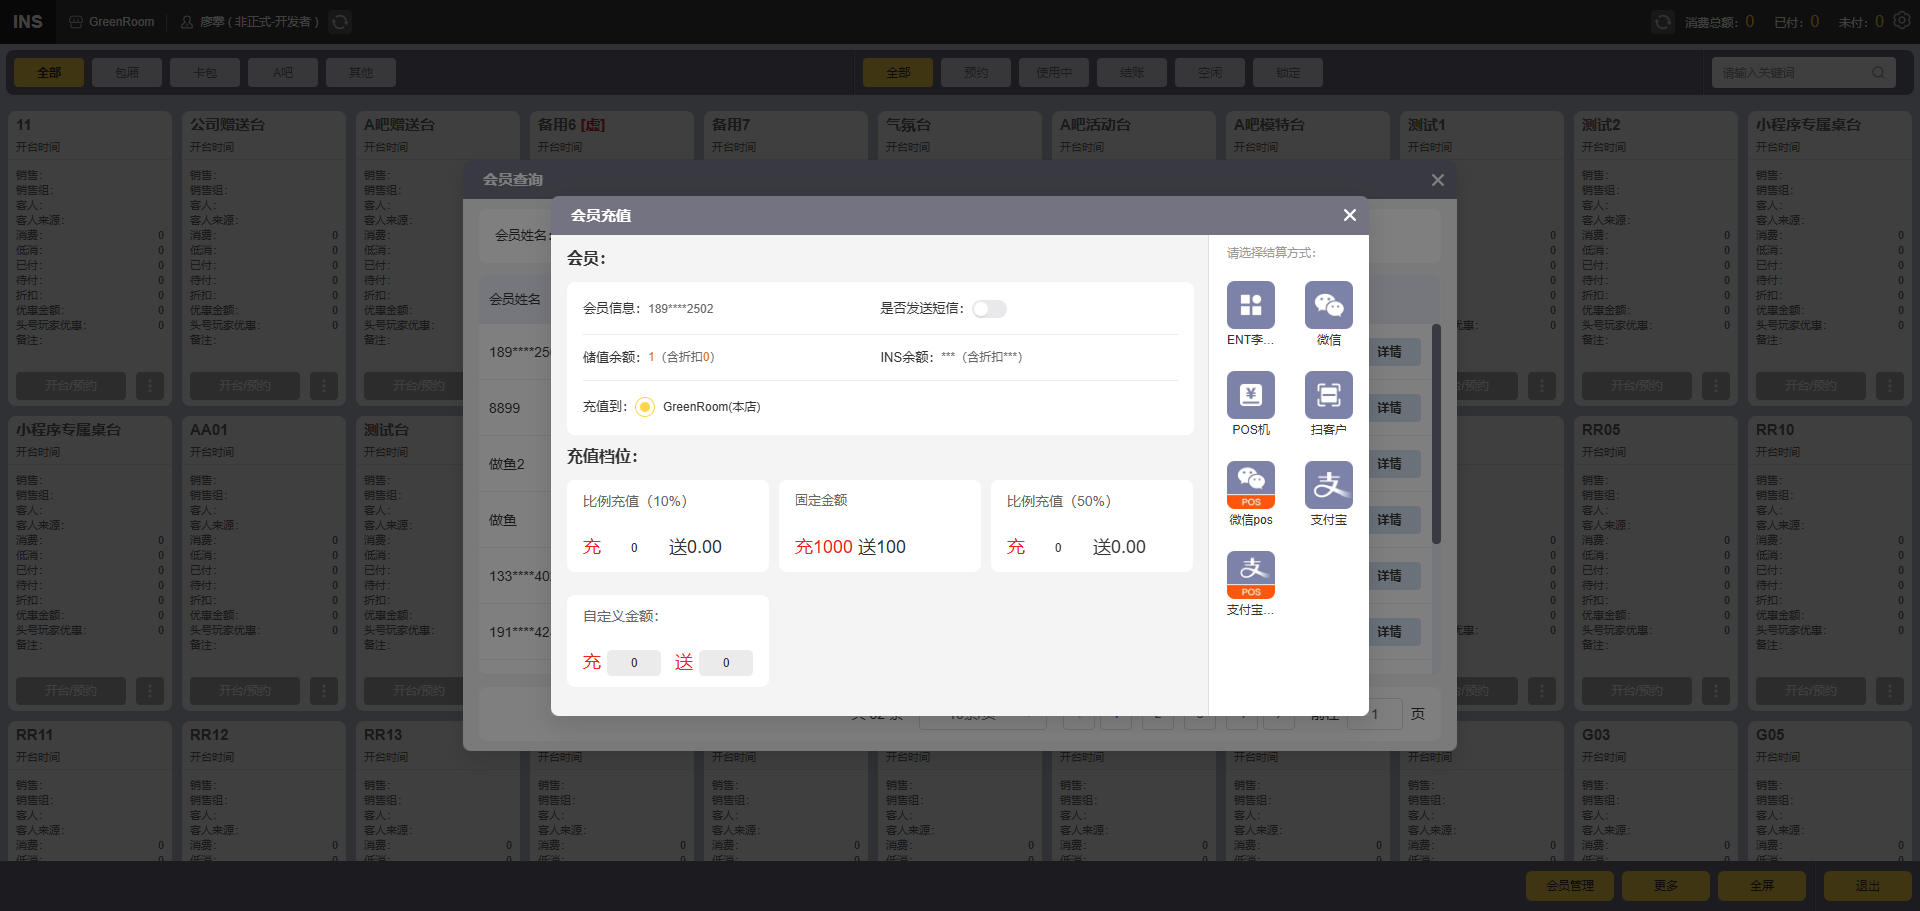Switch to 卡包 area tab
The width and height of the screenshot is (1920, 911).
tap(205, 72)
